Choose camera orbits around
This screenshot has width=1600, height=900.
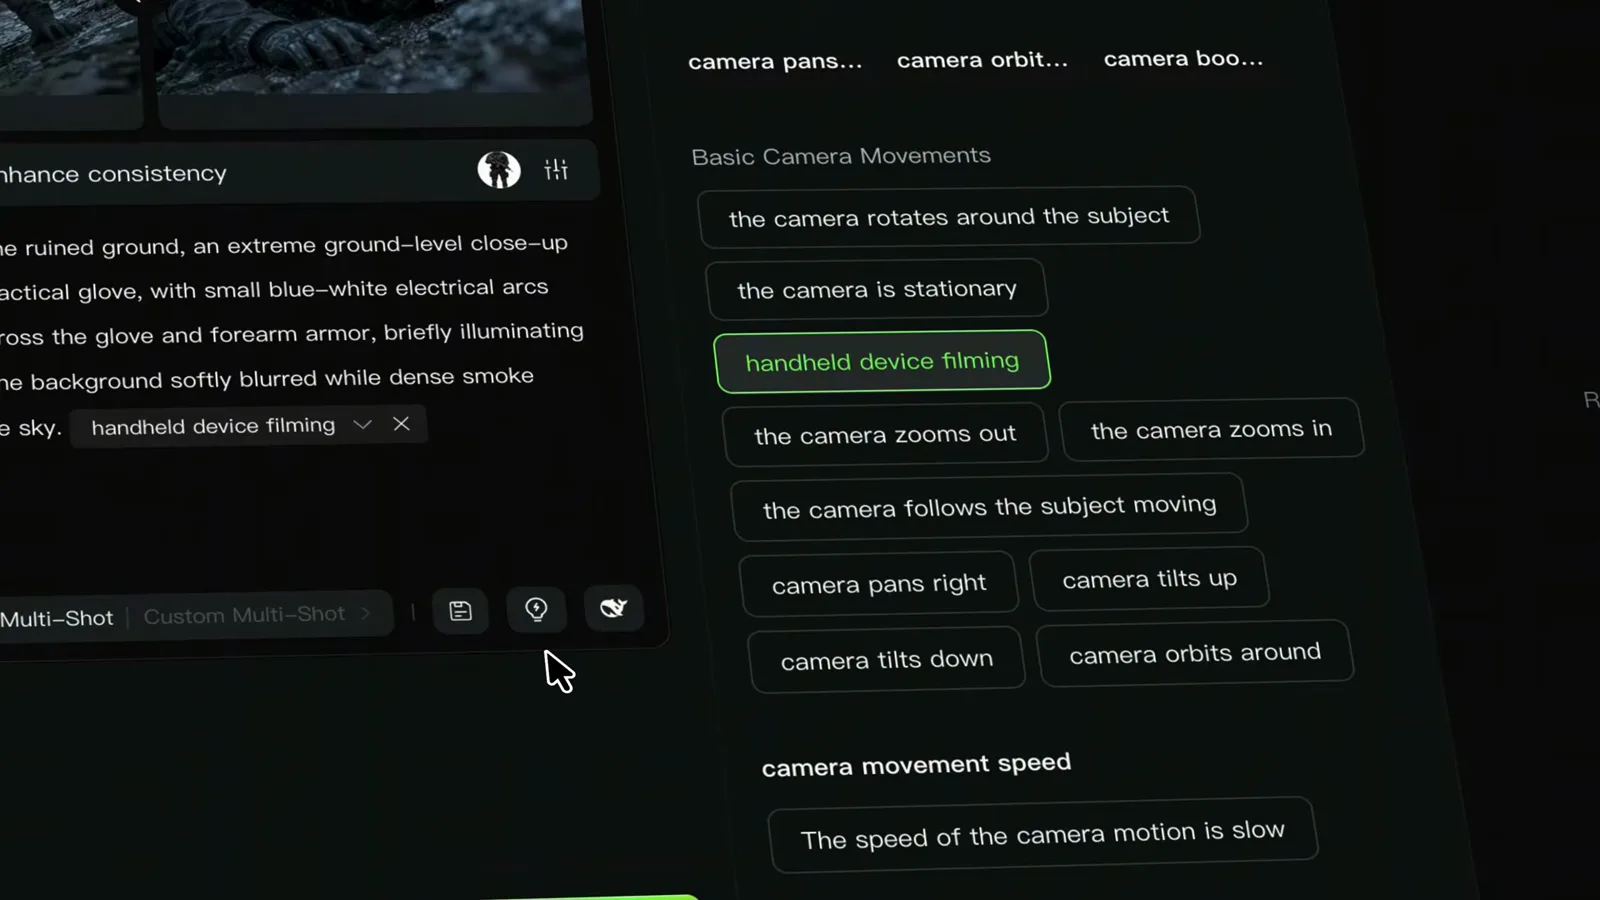pos(1195,654)
